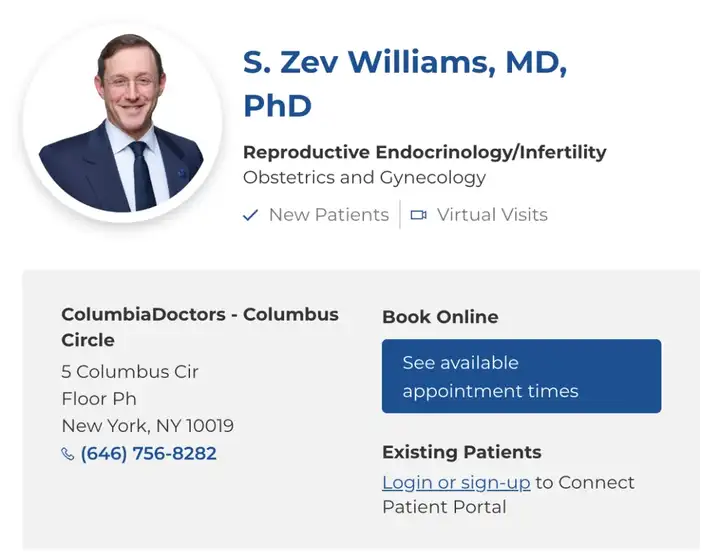The image size is (720, 560).
Task: Open the Login or sign-up link
Action: [x=456, y=482]
